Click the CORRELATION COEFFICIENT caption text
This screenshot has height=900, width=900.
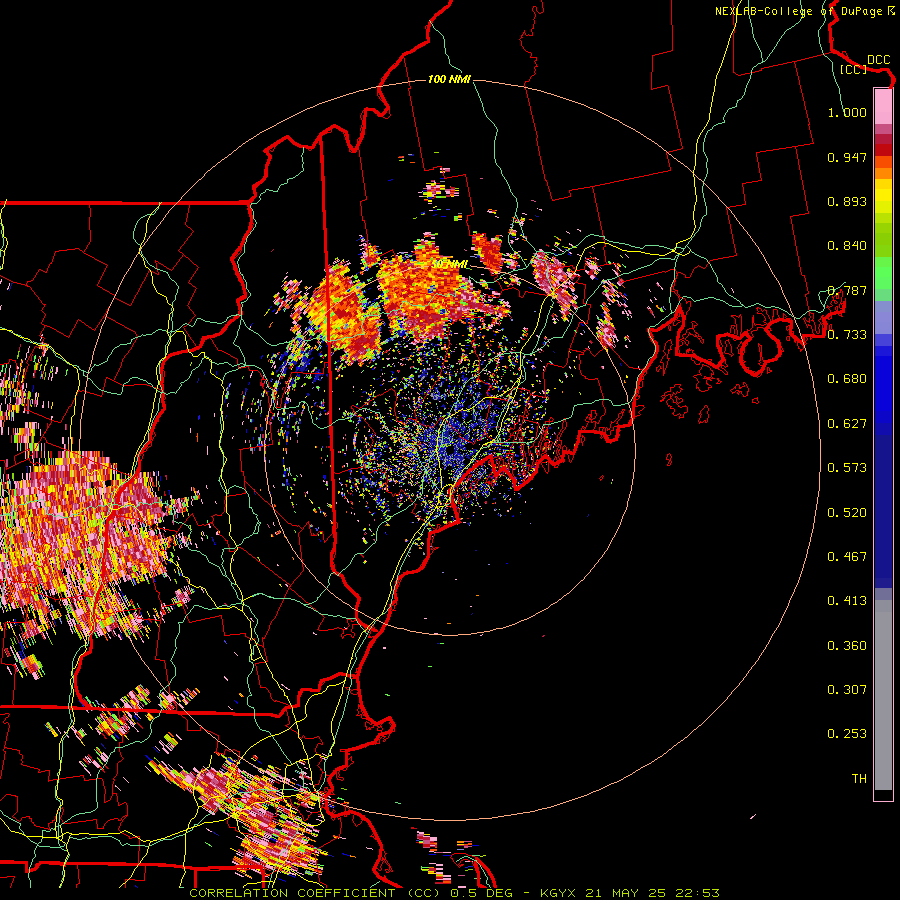point(292,893)
